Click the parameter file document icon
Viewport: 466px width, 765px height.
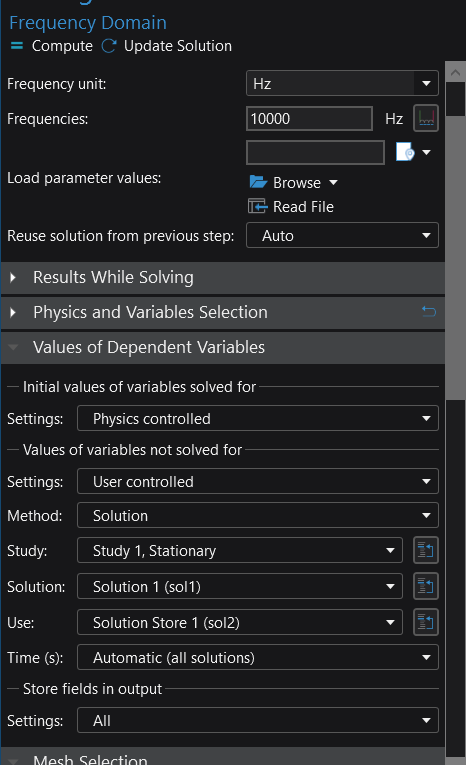(x=405, y=152)
